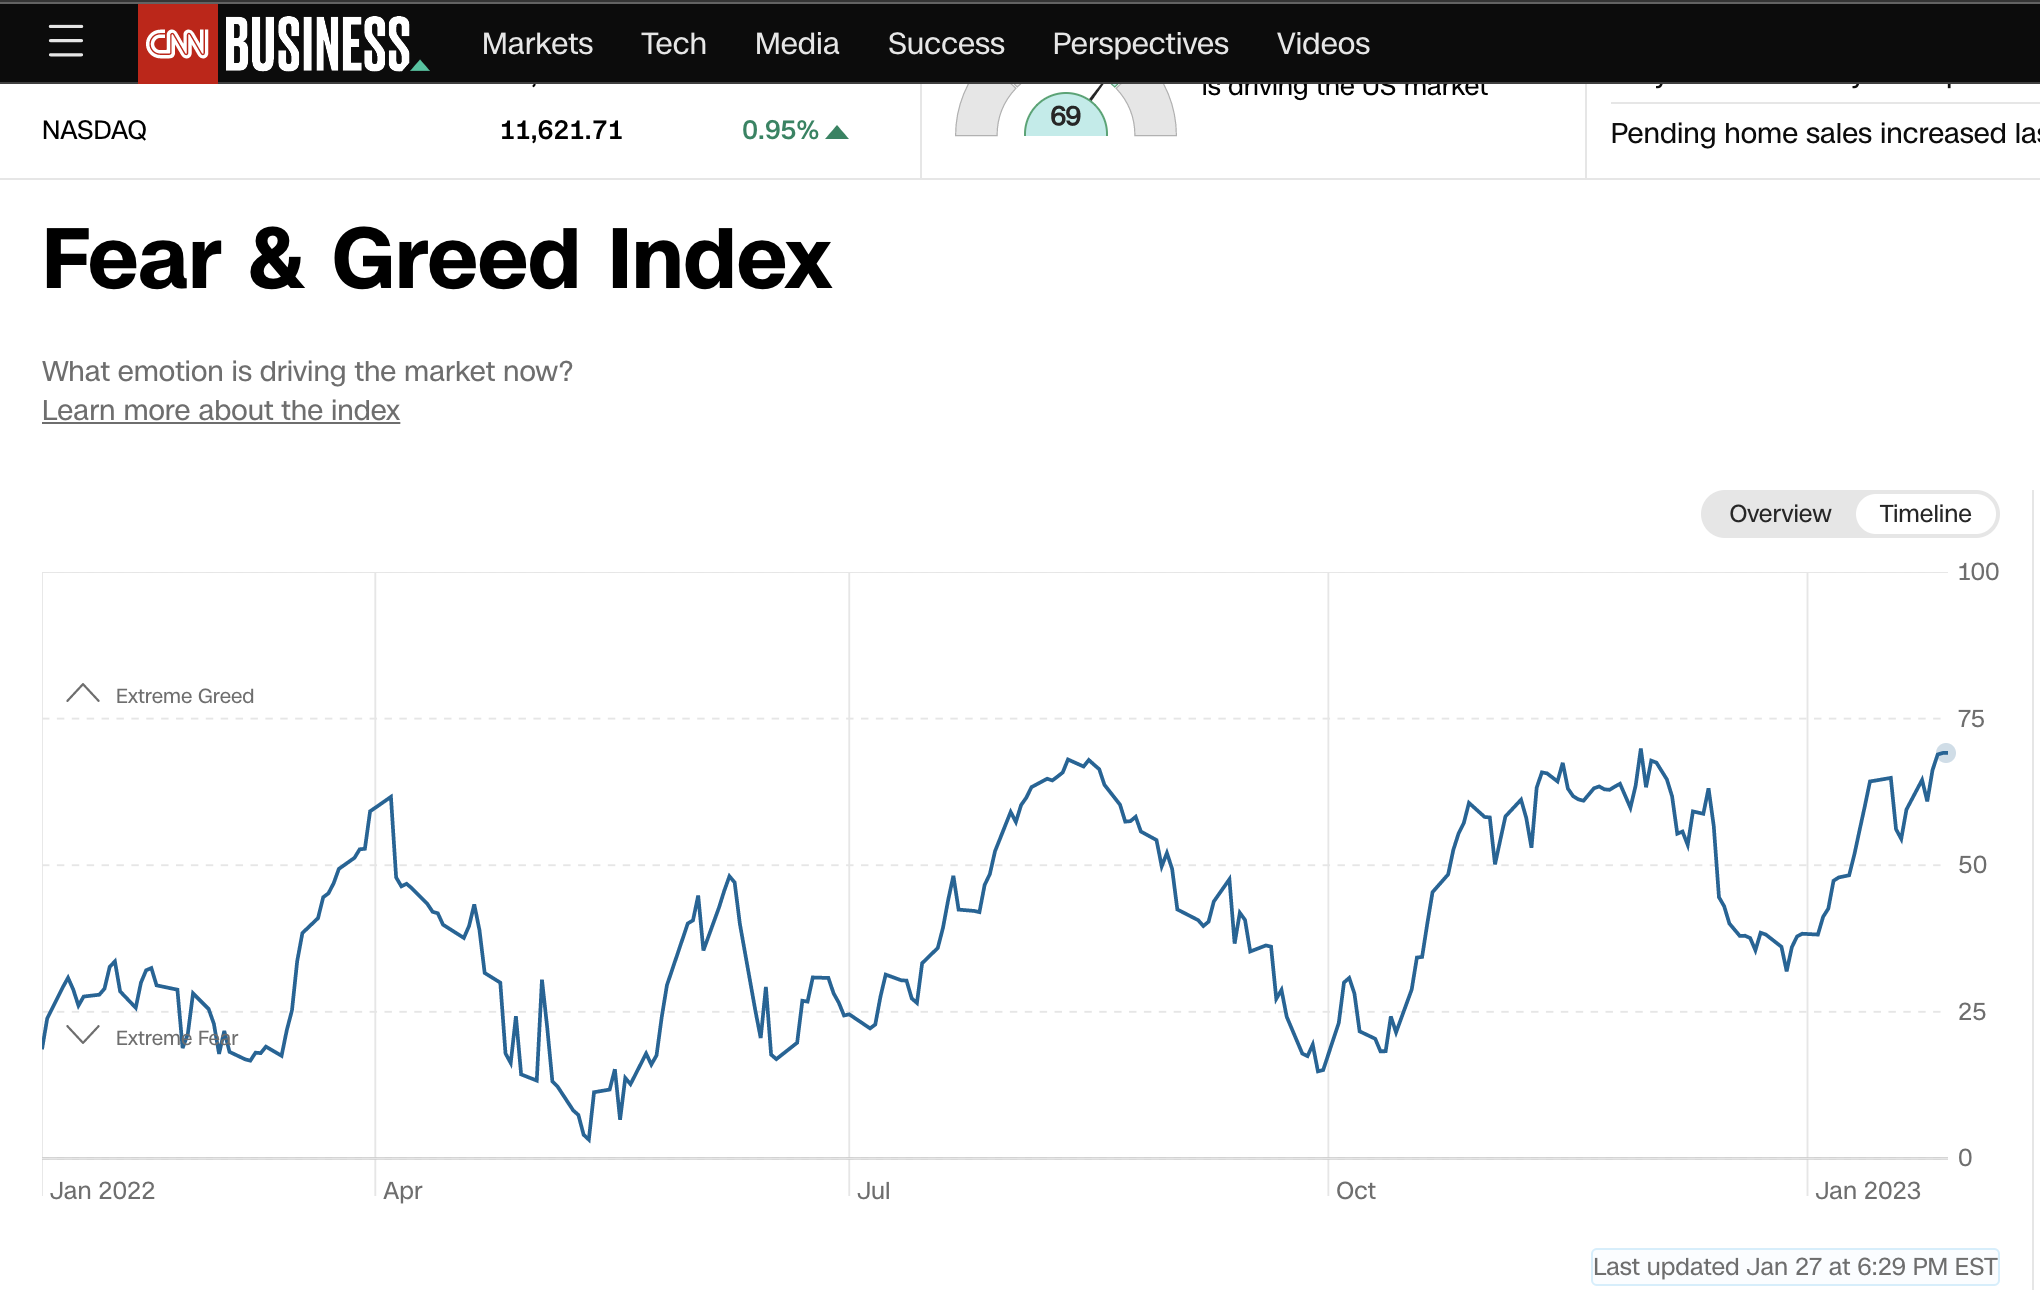The width and height of the screenshot is (2040, 1290).
Task: Open the Perspectives menu item
Action: tap(1140, 43)
